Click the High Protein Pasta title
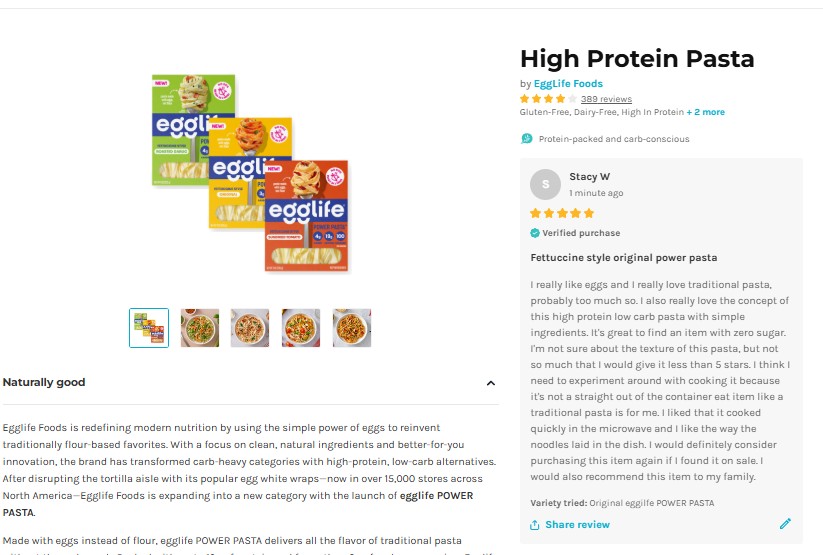This screenshot has height=555, width=823. (636, 59)
